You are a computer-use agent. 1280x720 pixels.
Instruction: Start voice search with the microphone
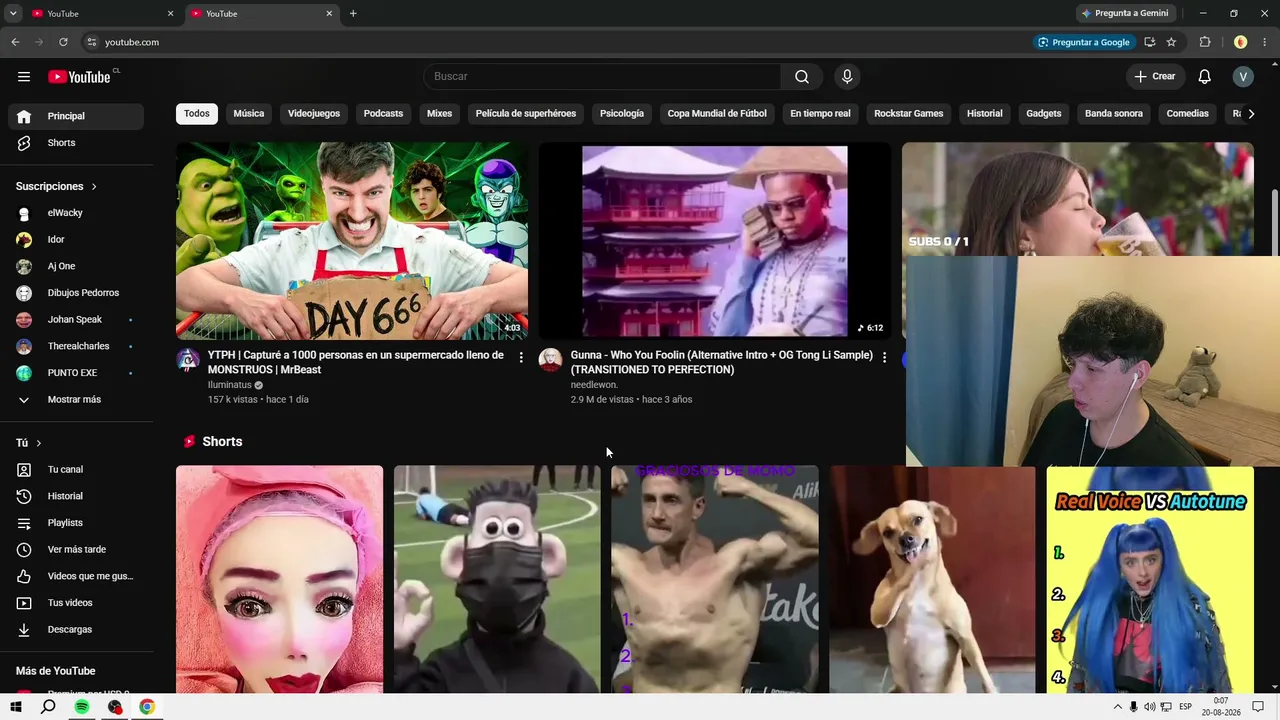point(847,77)
